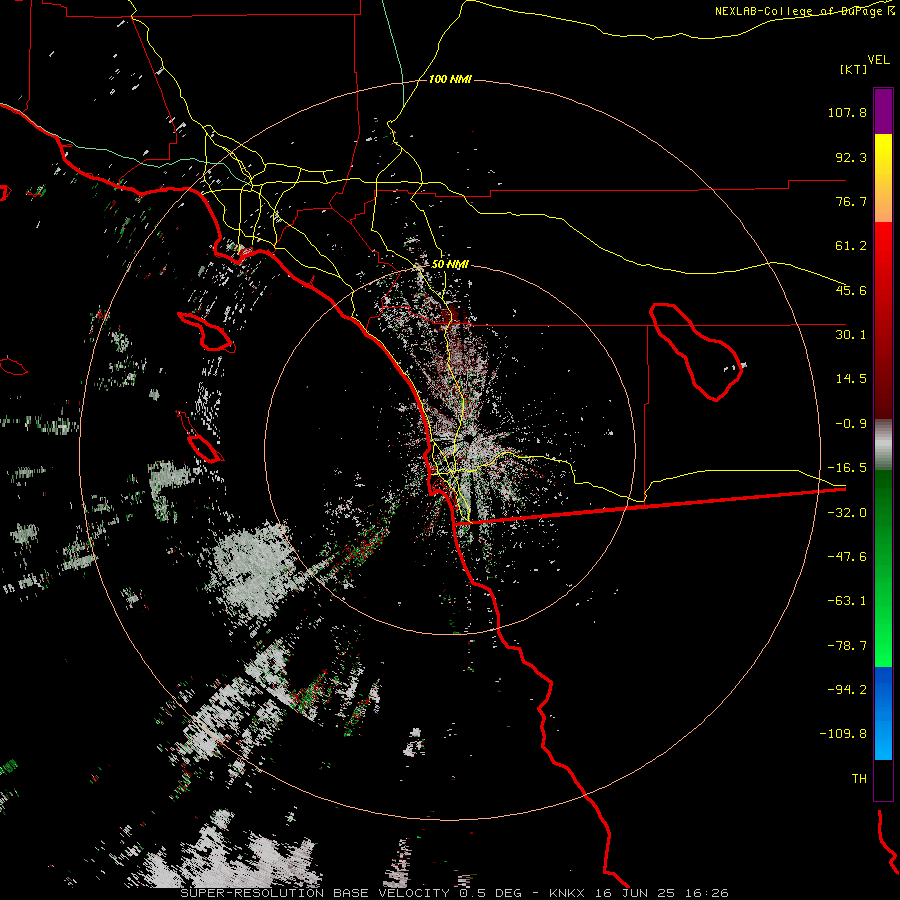
Task: Click the KNKX station identifier in caption
Action: [567, 893]
